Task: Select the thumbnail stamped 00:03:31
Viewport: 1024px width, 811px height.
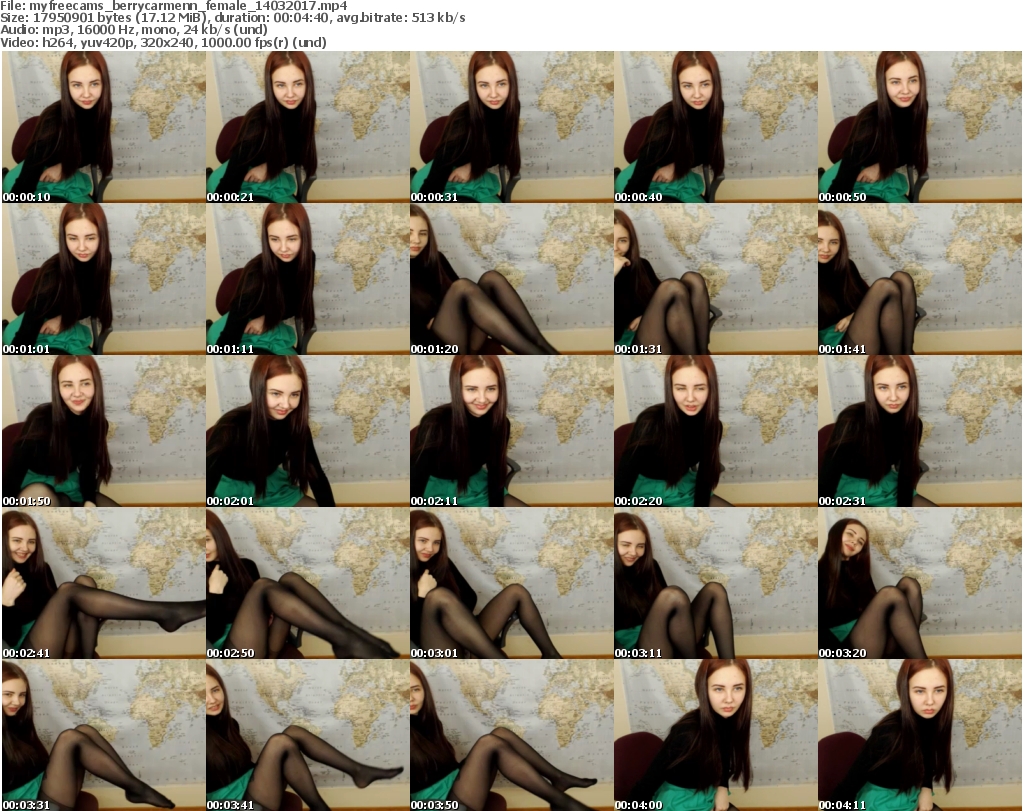Action: pyautogui.click(x=104, y=735)
